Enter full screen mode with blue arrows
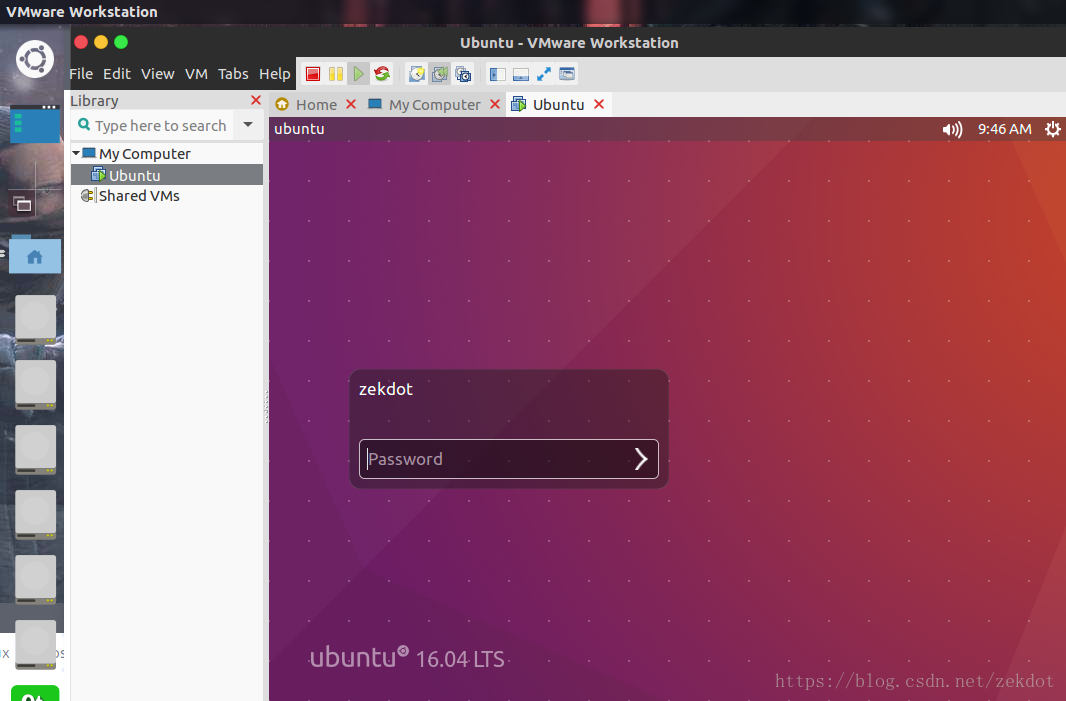This screenshot has height=701, width=1066. 544,74
